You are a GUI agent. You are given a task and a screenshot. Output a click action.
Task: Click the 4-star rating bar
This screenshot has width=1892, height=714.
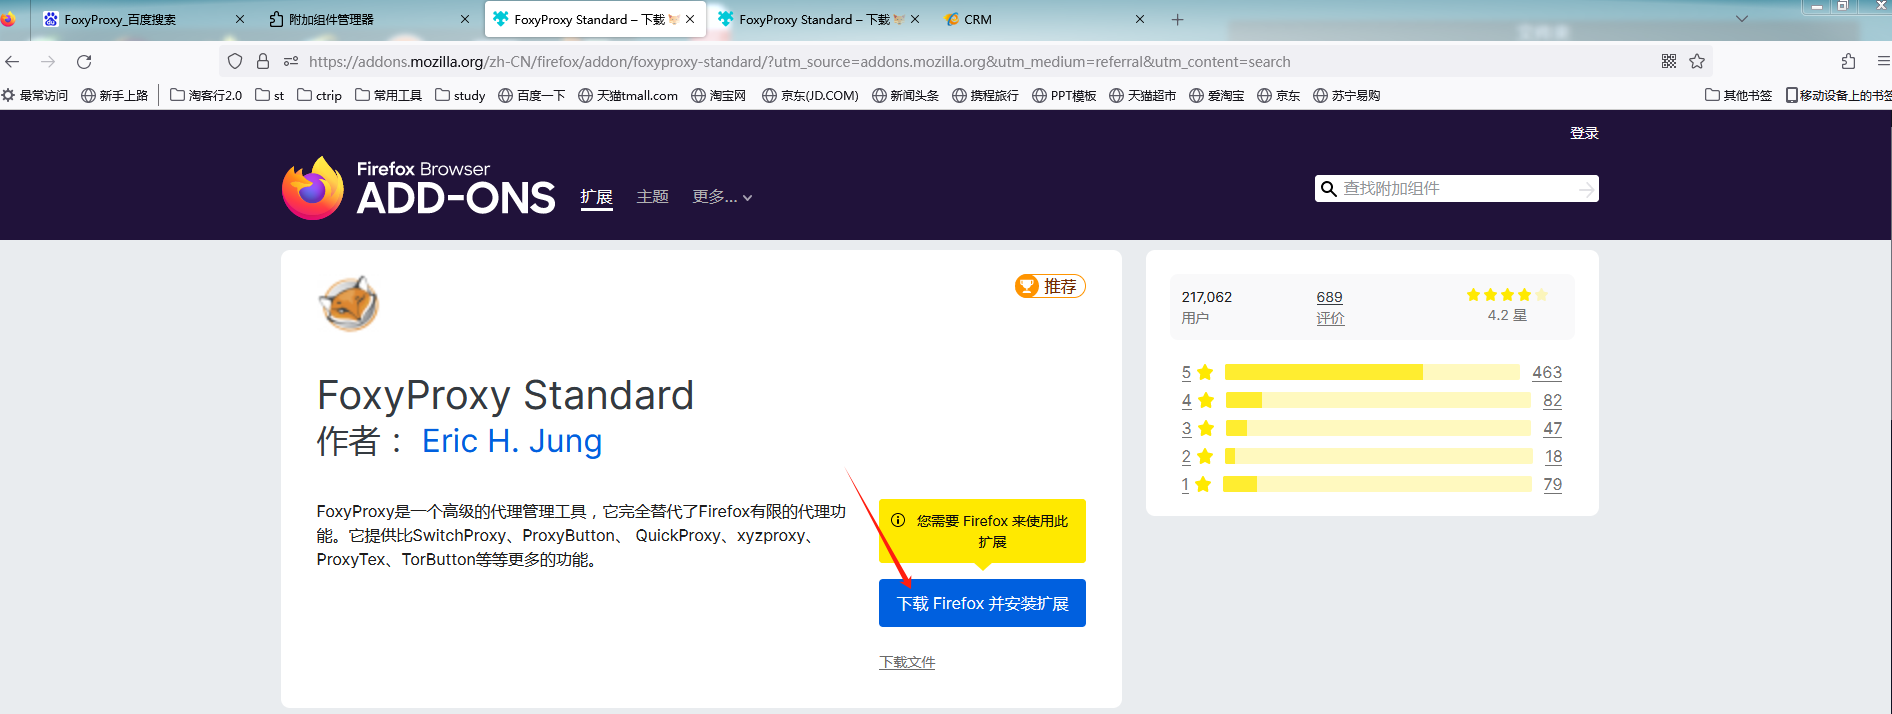[1378, 400]
